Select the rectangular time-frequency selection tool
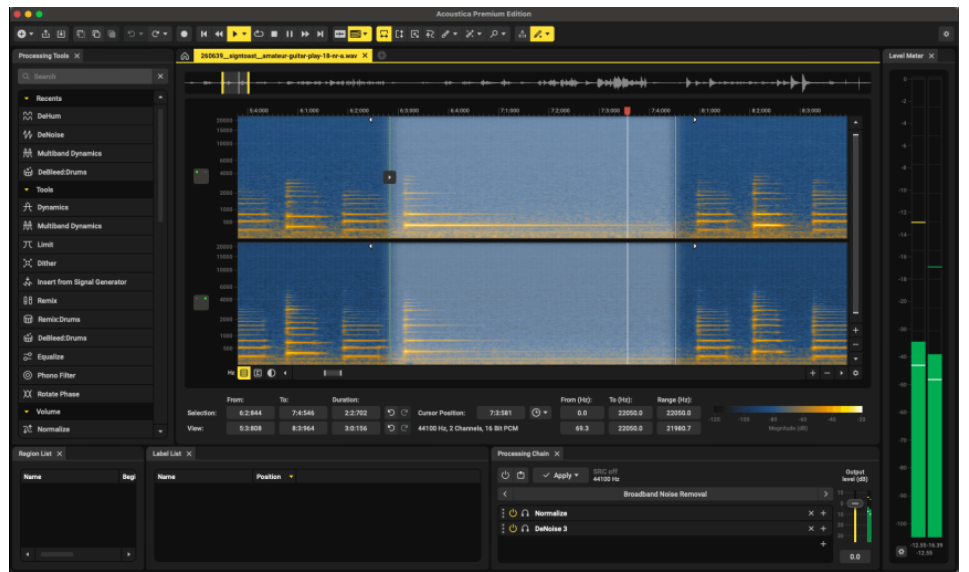This screenshot has height=572, width=969. [x=415, y=34]
